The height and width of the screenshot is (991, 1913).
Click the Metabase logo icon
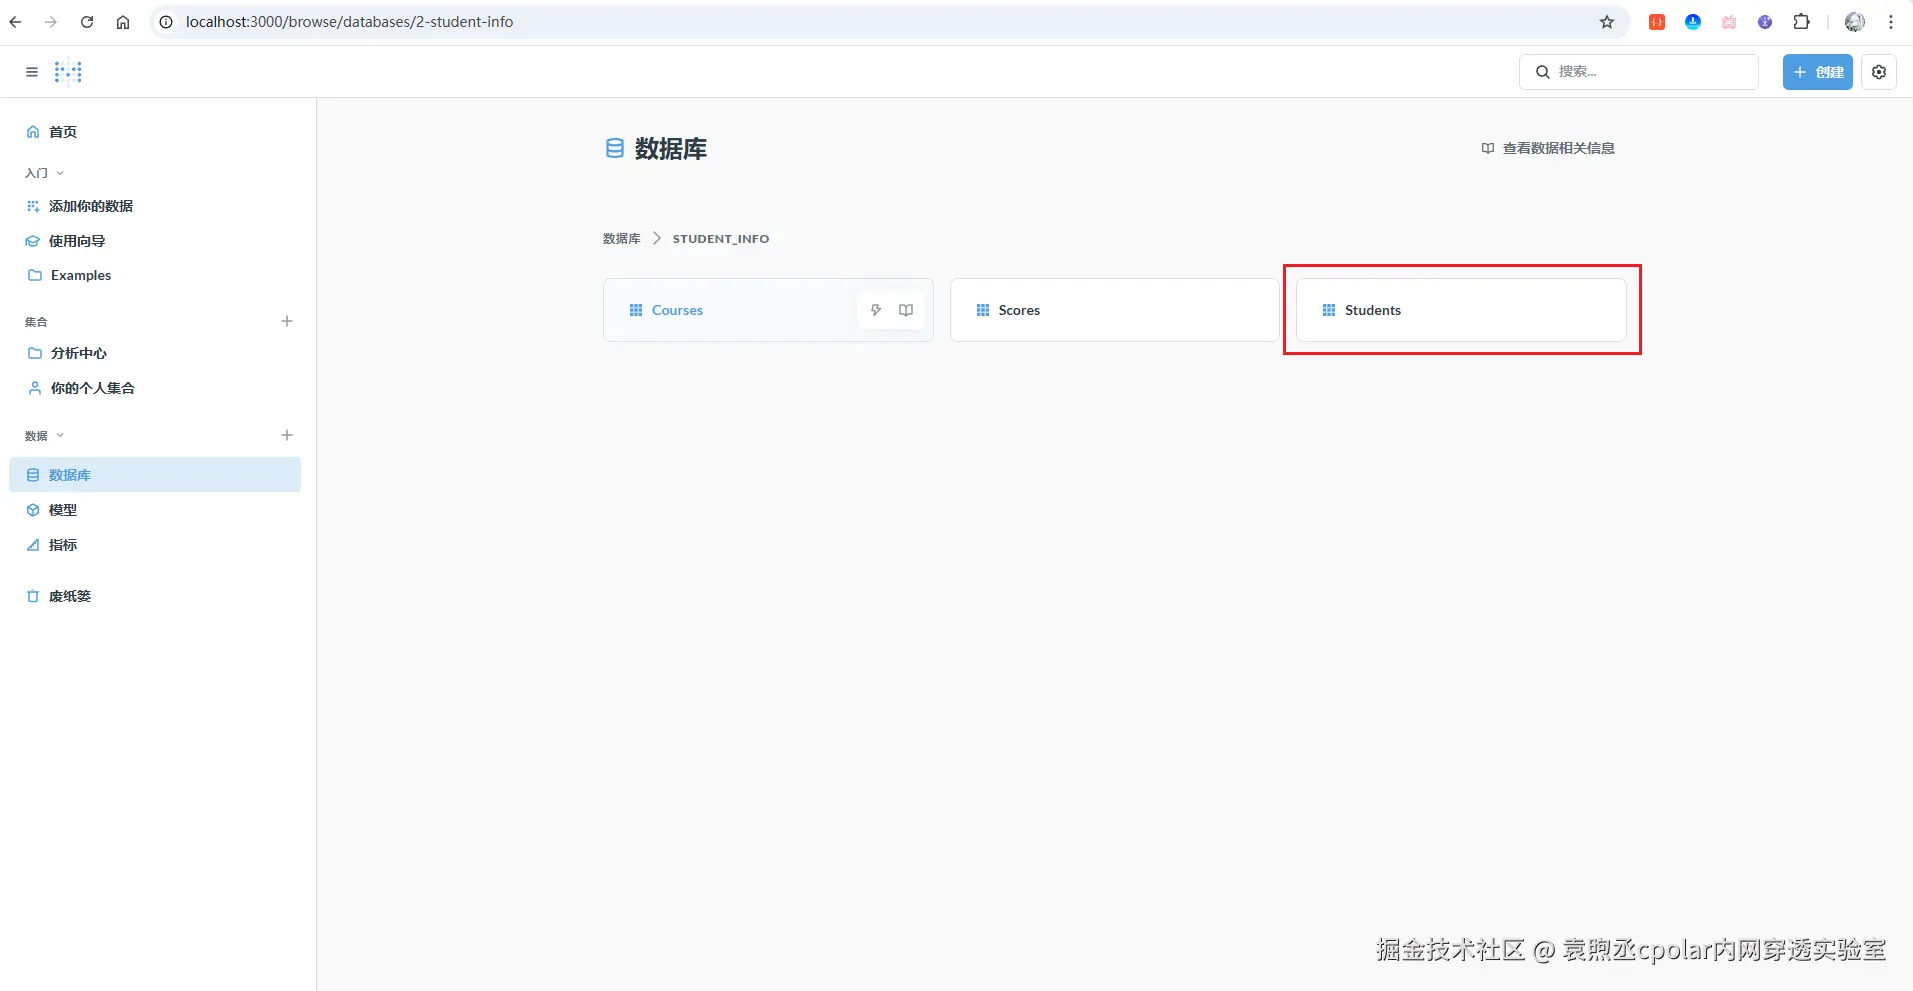(x=68, y=72)
